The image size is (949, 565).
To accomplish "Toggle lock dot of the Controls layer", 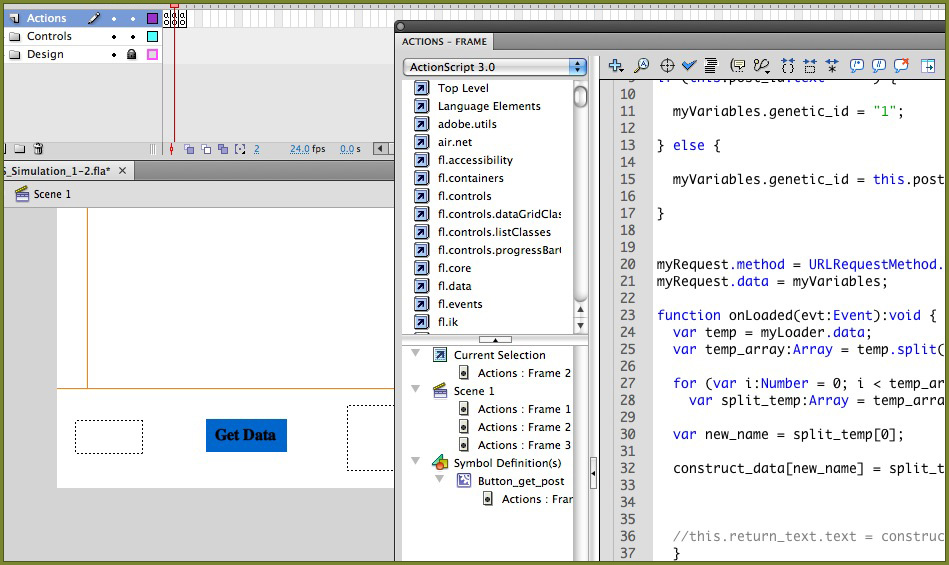I will coord(131,37).
